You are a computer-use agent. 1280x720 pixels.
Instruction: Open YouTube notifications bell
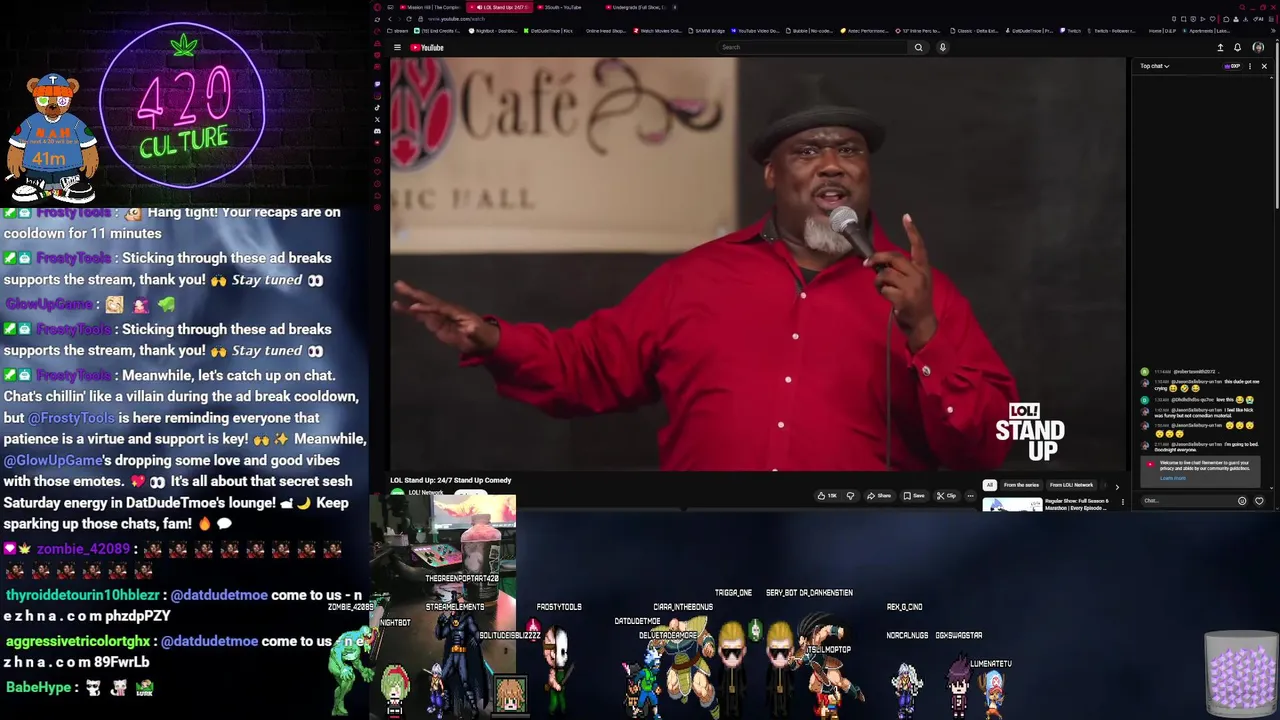[1238, 47]
